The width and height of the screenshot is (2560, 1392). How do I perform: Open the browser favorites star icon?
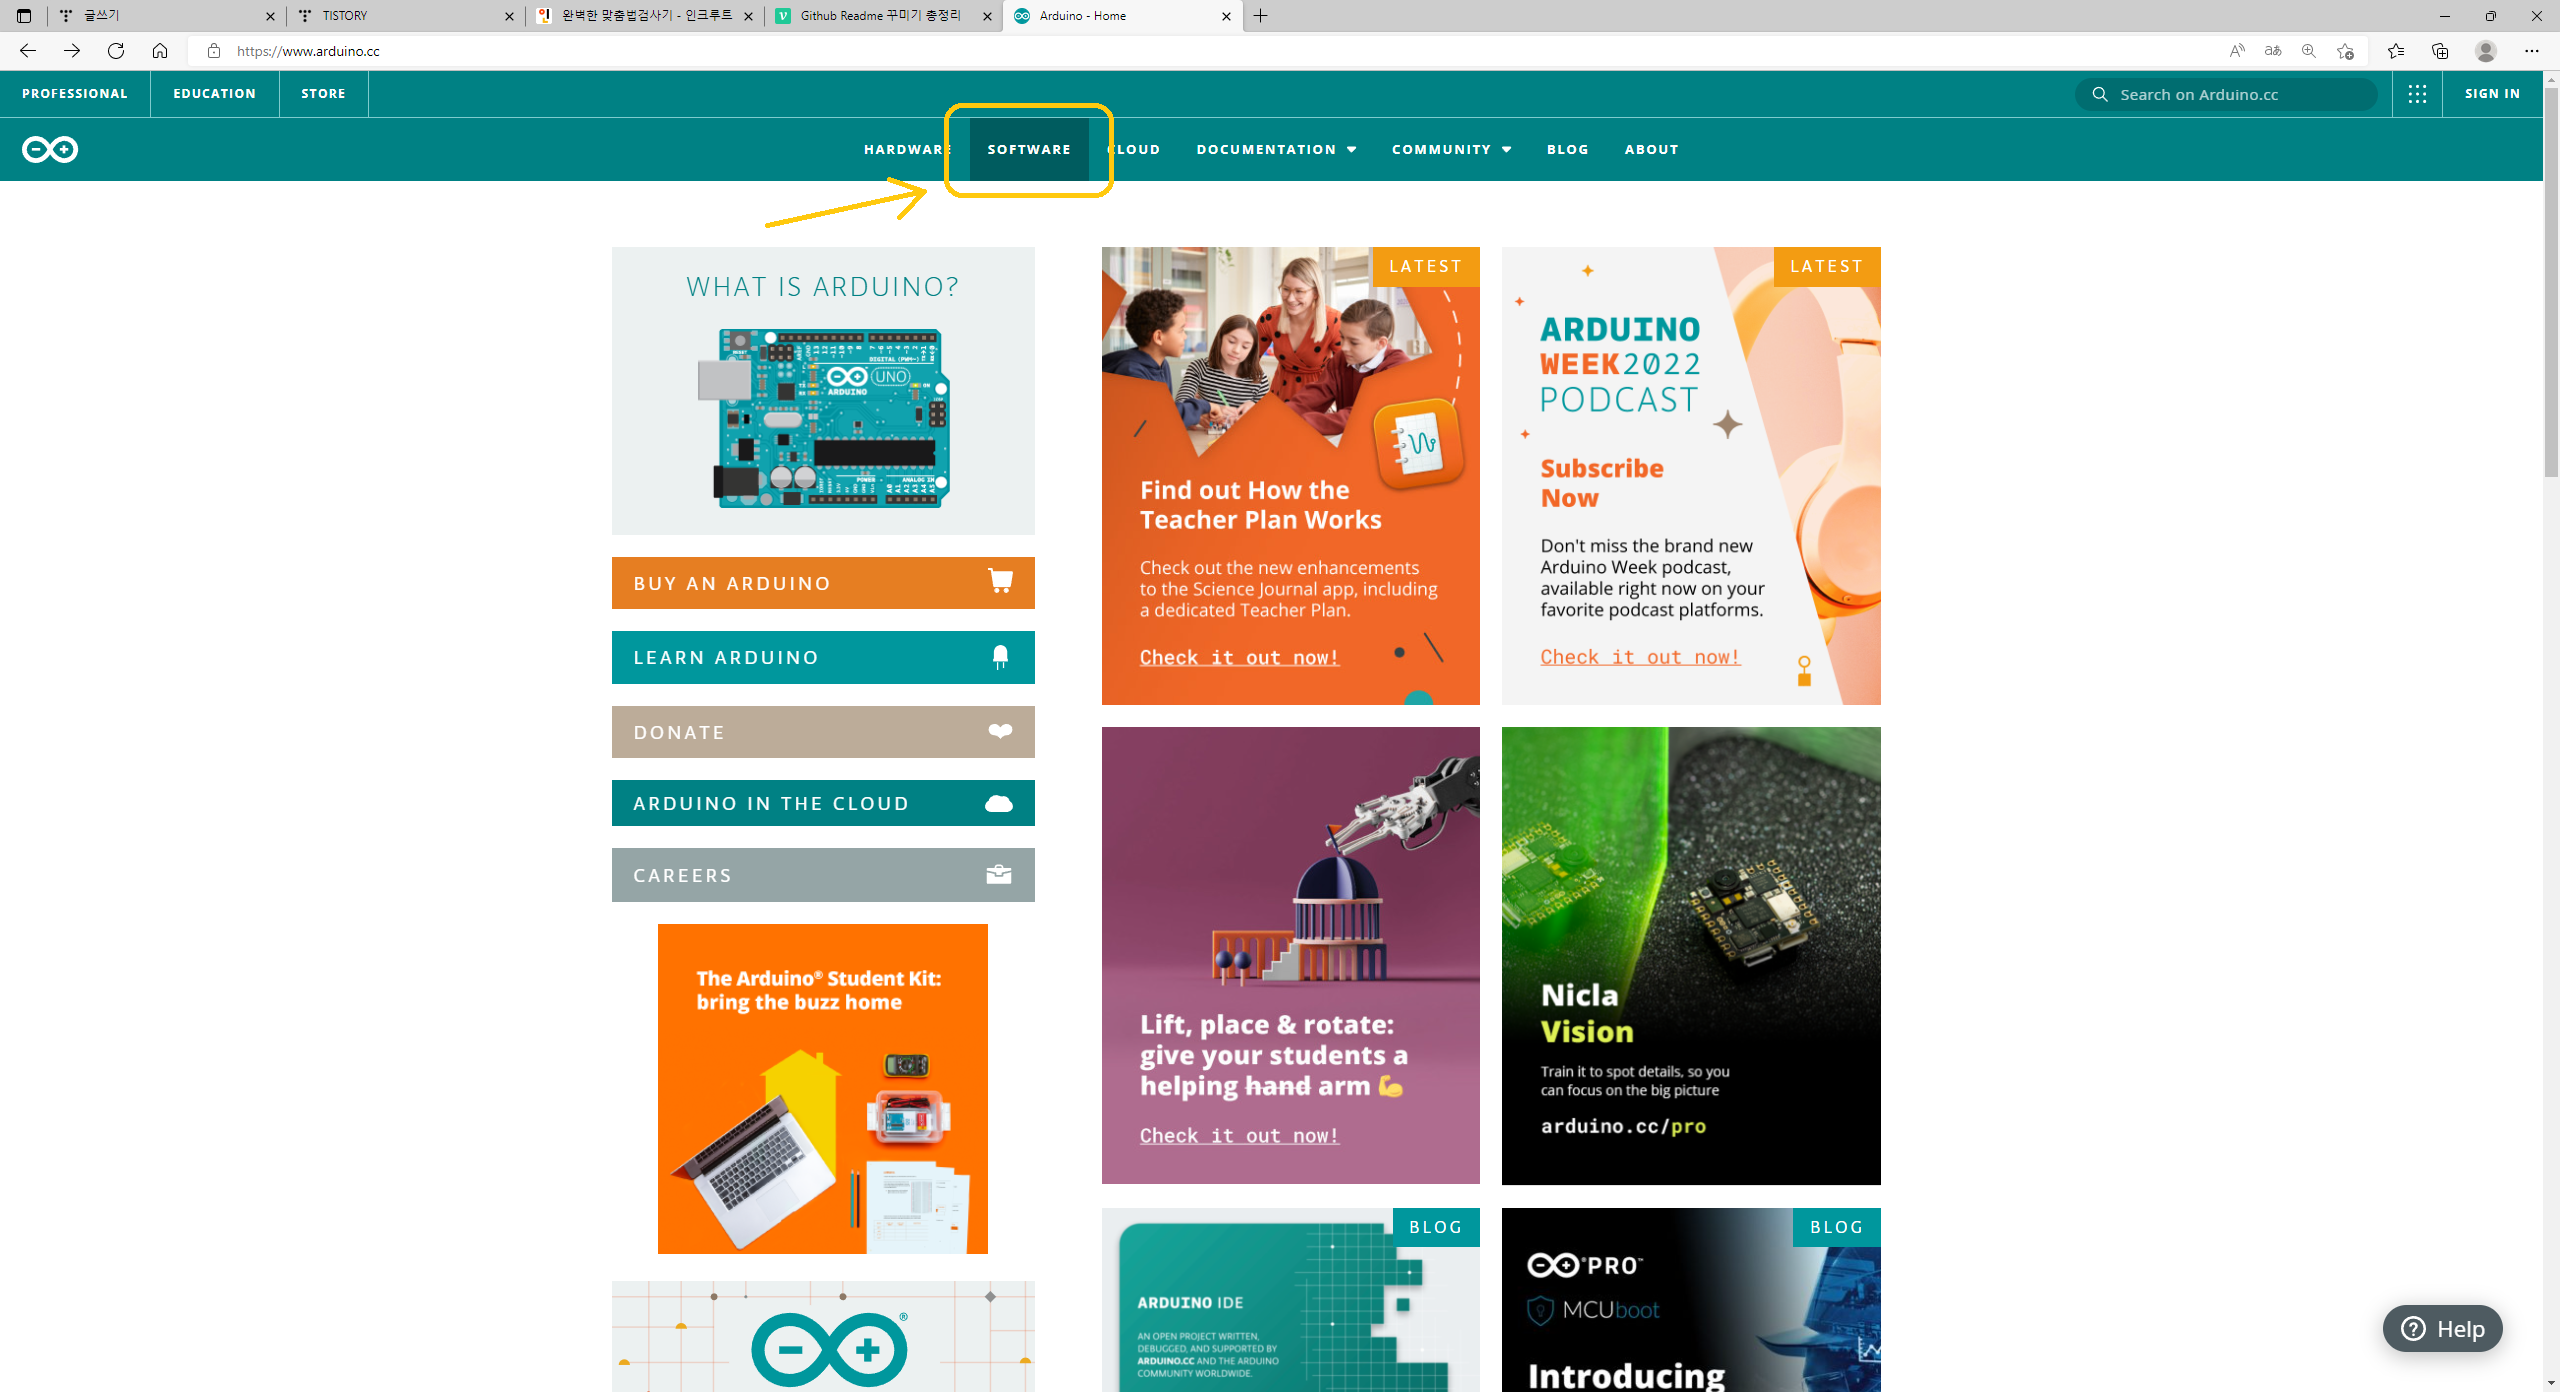[x=2395, y=51]
